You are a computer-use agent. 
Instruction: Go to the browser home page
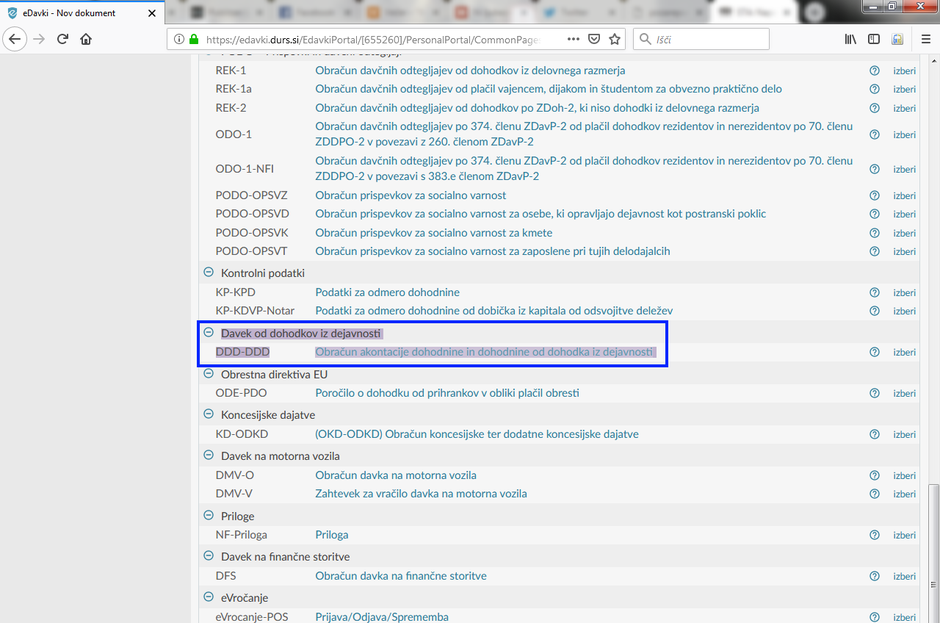[x=86, y=39]
